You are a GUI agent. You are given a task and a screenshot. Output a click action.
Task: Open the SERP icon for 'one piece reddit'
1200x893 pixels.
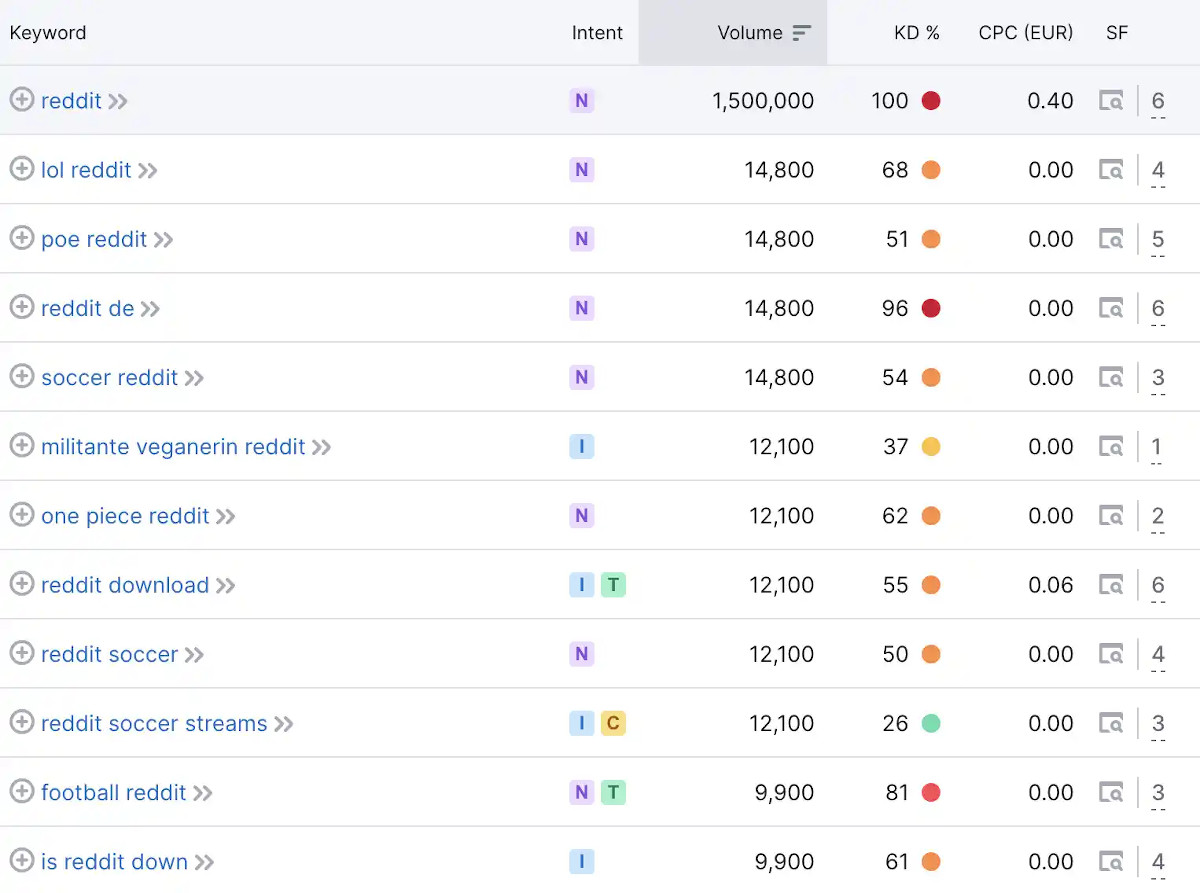[x=1111, y=515]
